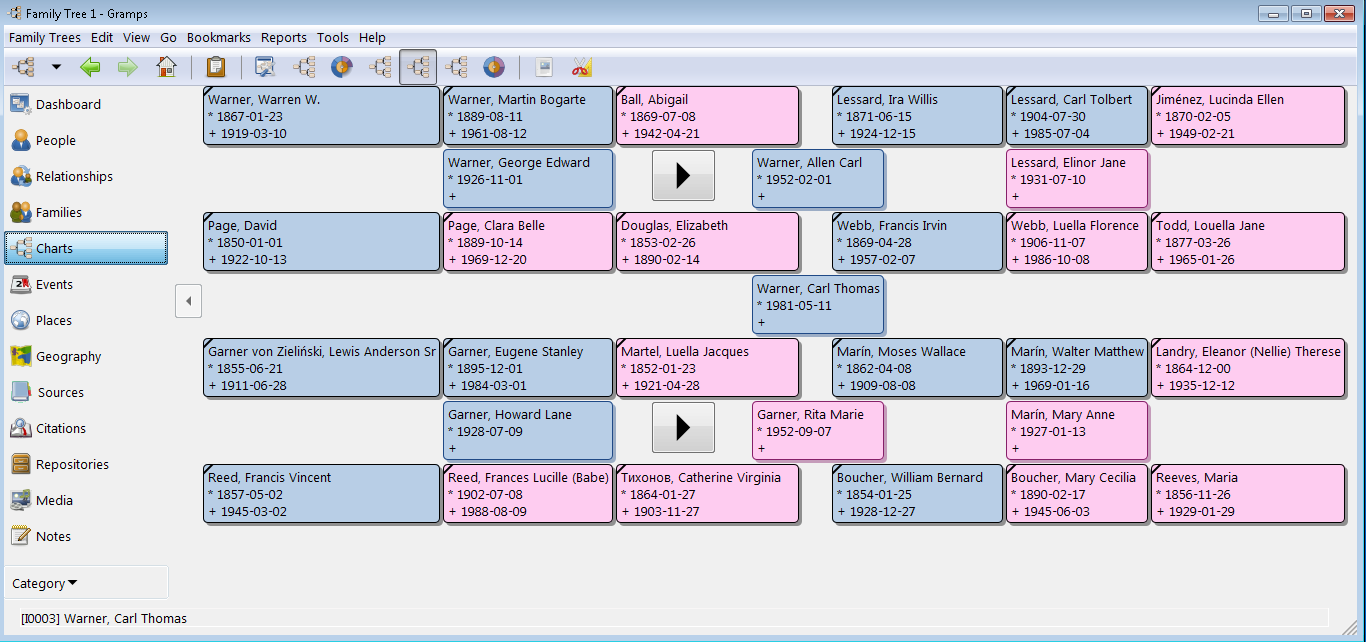Open the Category dropdown in the sidebar

coord(86,583)
